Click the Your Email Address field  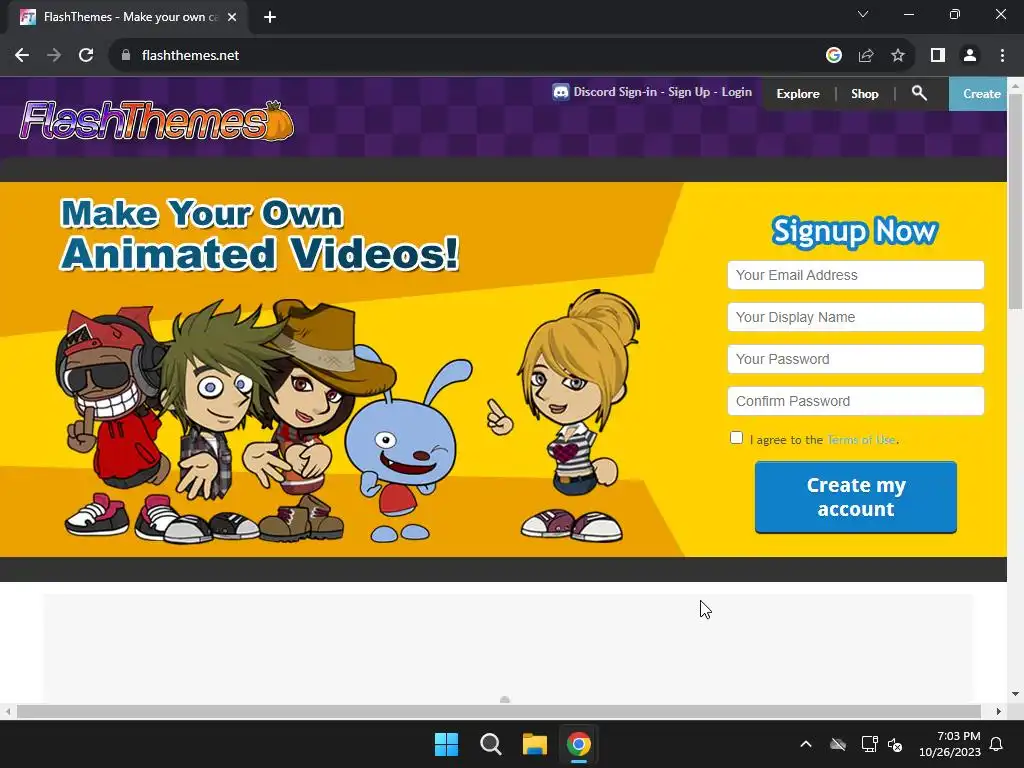pos(856,275)
